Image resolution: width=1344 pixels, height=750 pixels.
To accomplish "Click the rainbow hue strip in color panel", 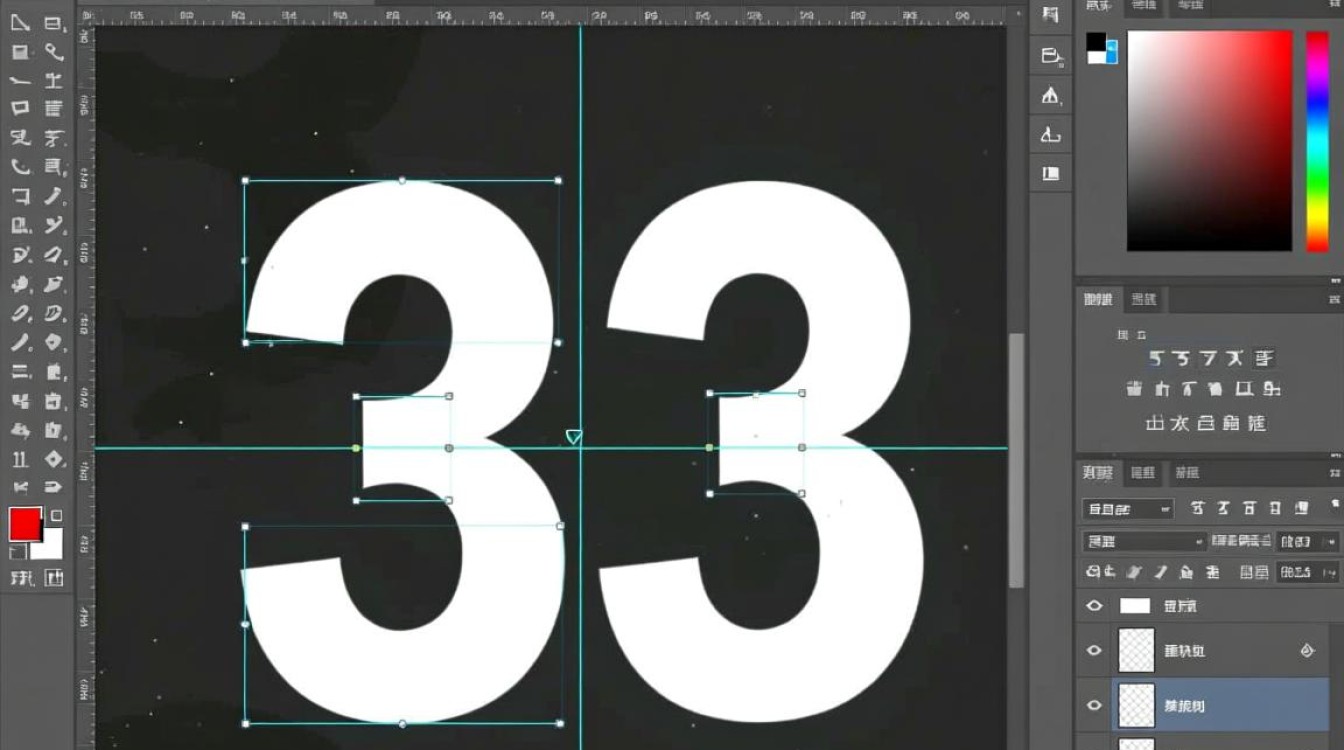I will point(1317,140).
